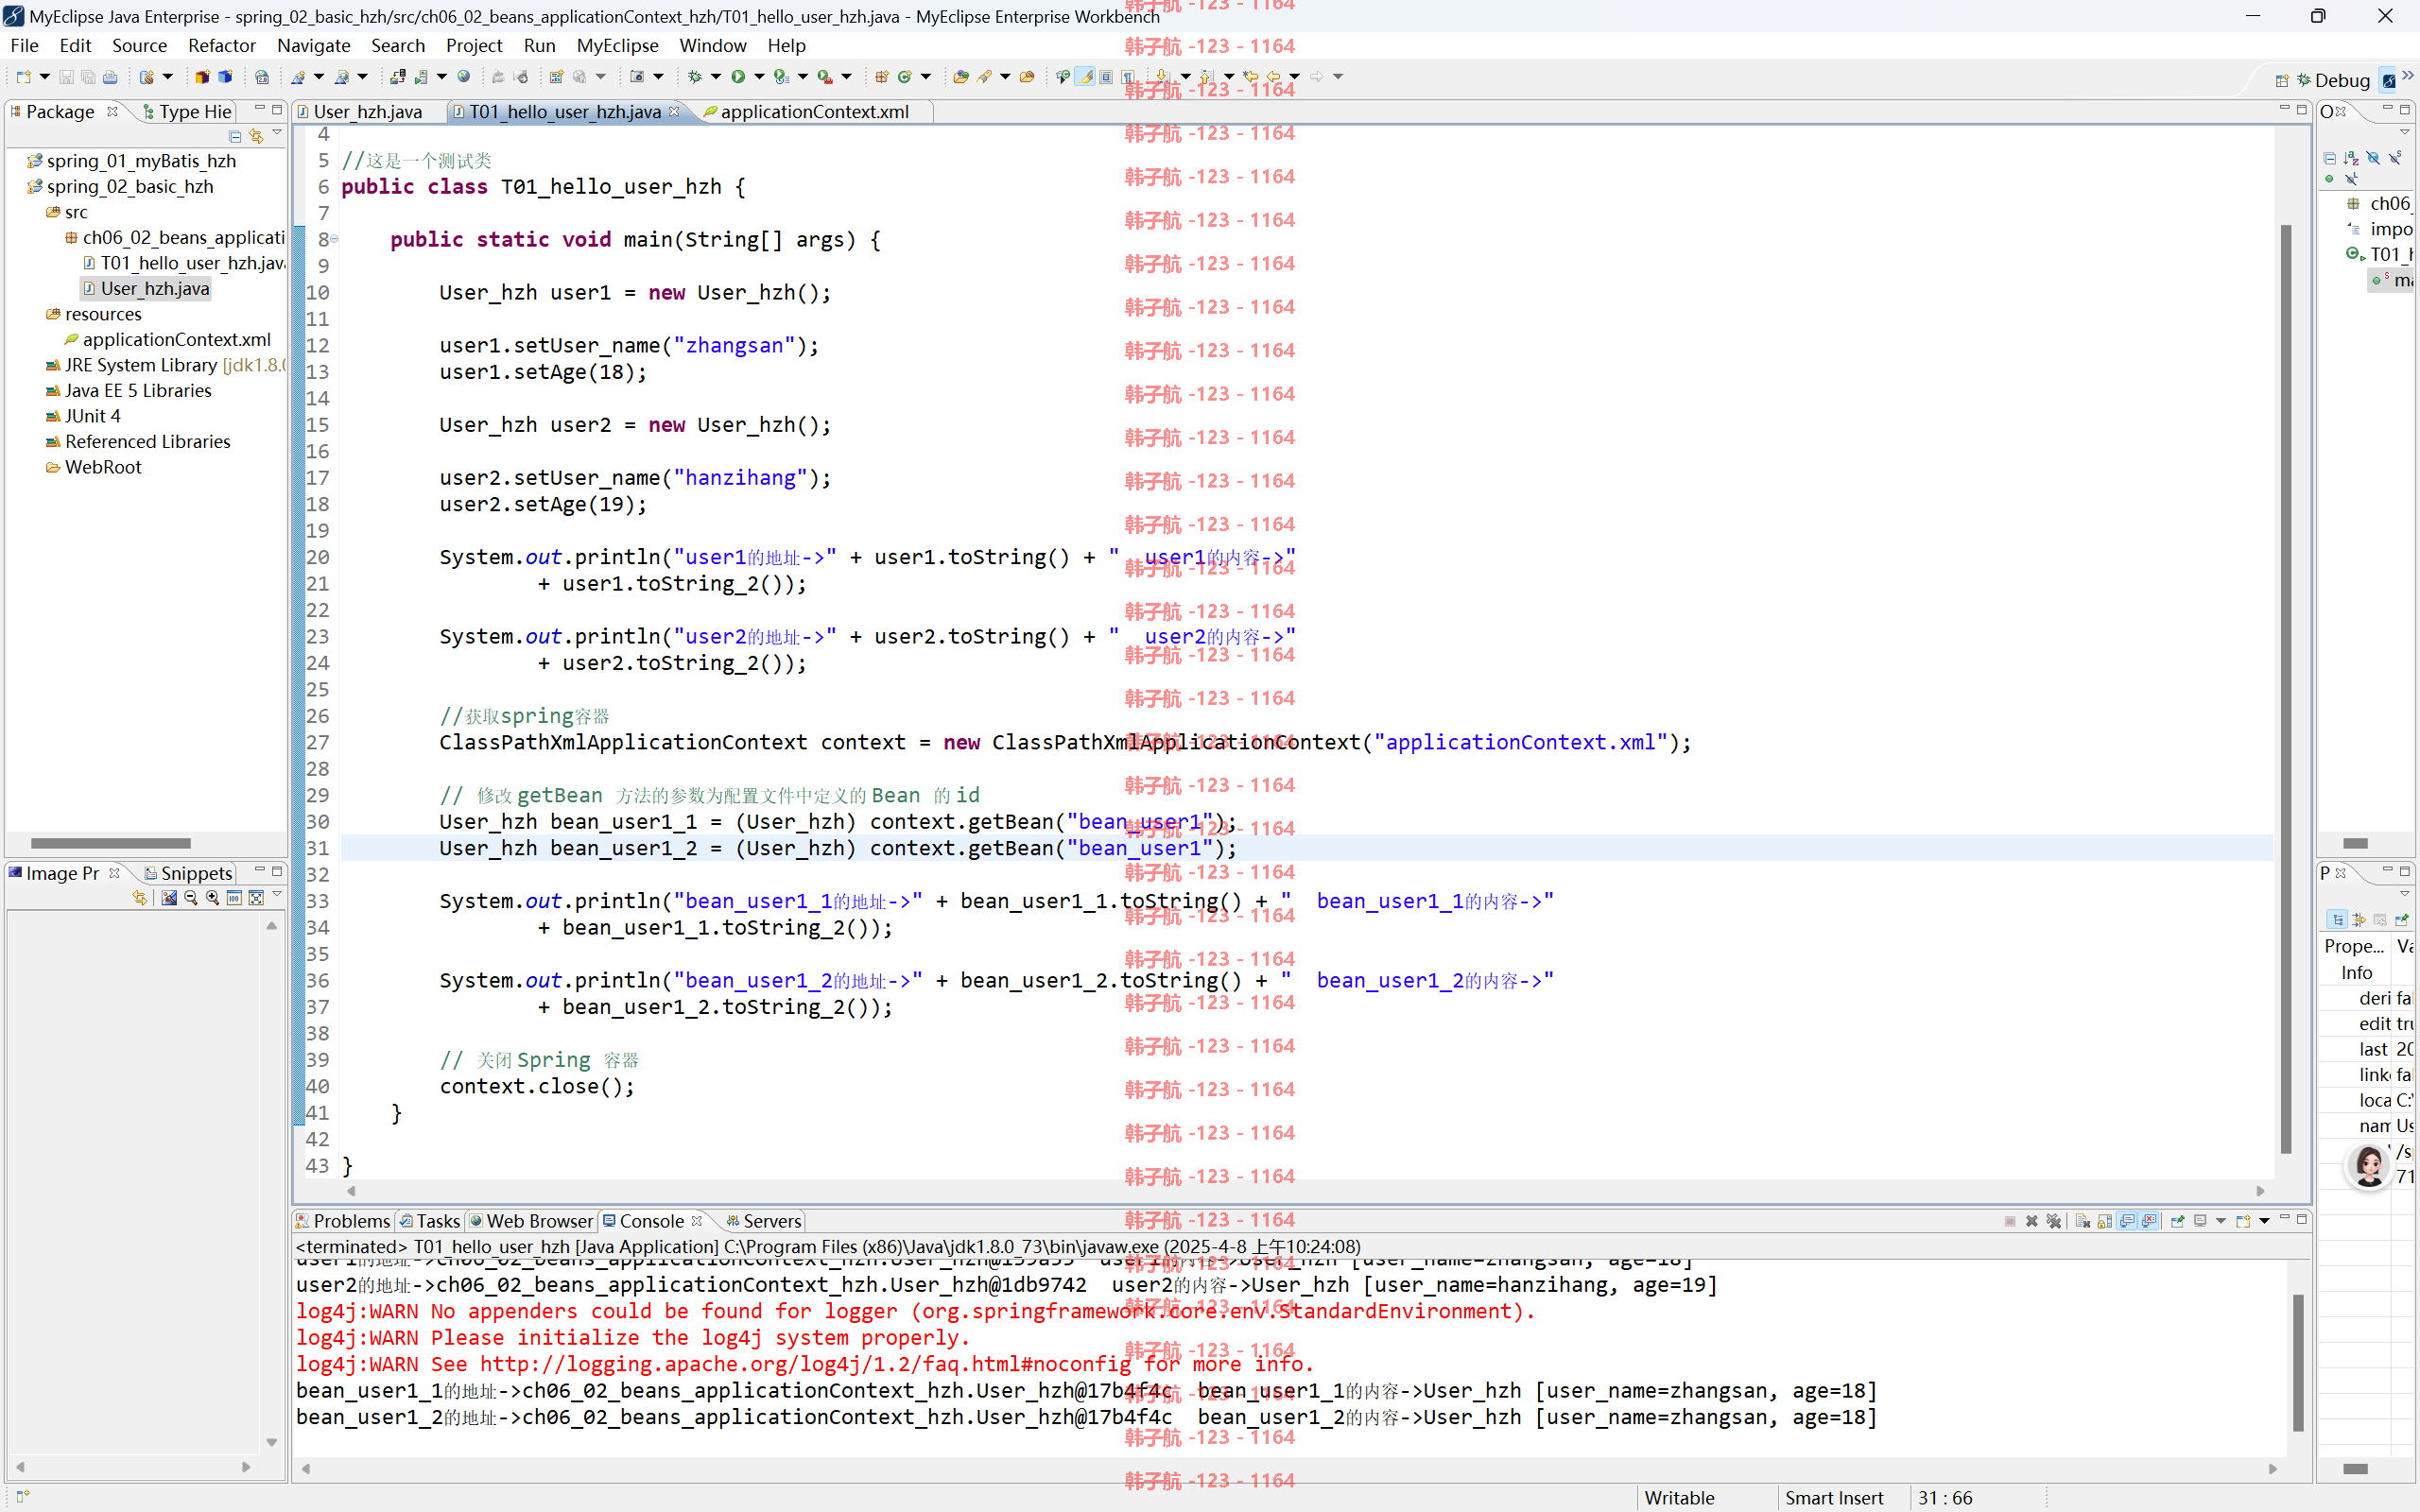Toggle Hide Fields in Outline view
Viewport: 2420px width, 1512px height.
(2373, 157)
